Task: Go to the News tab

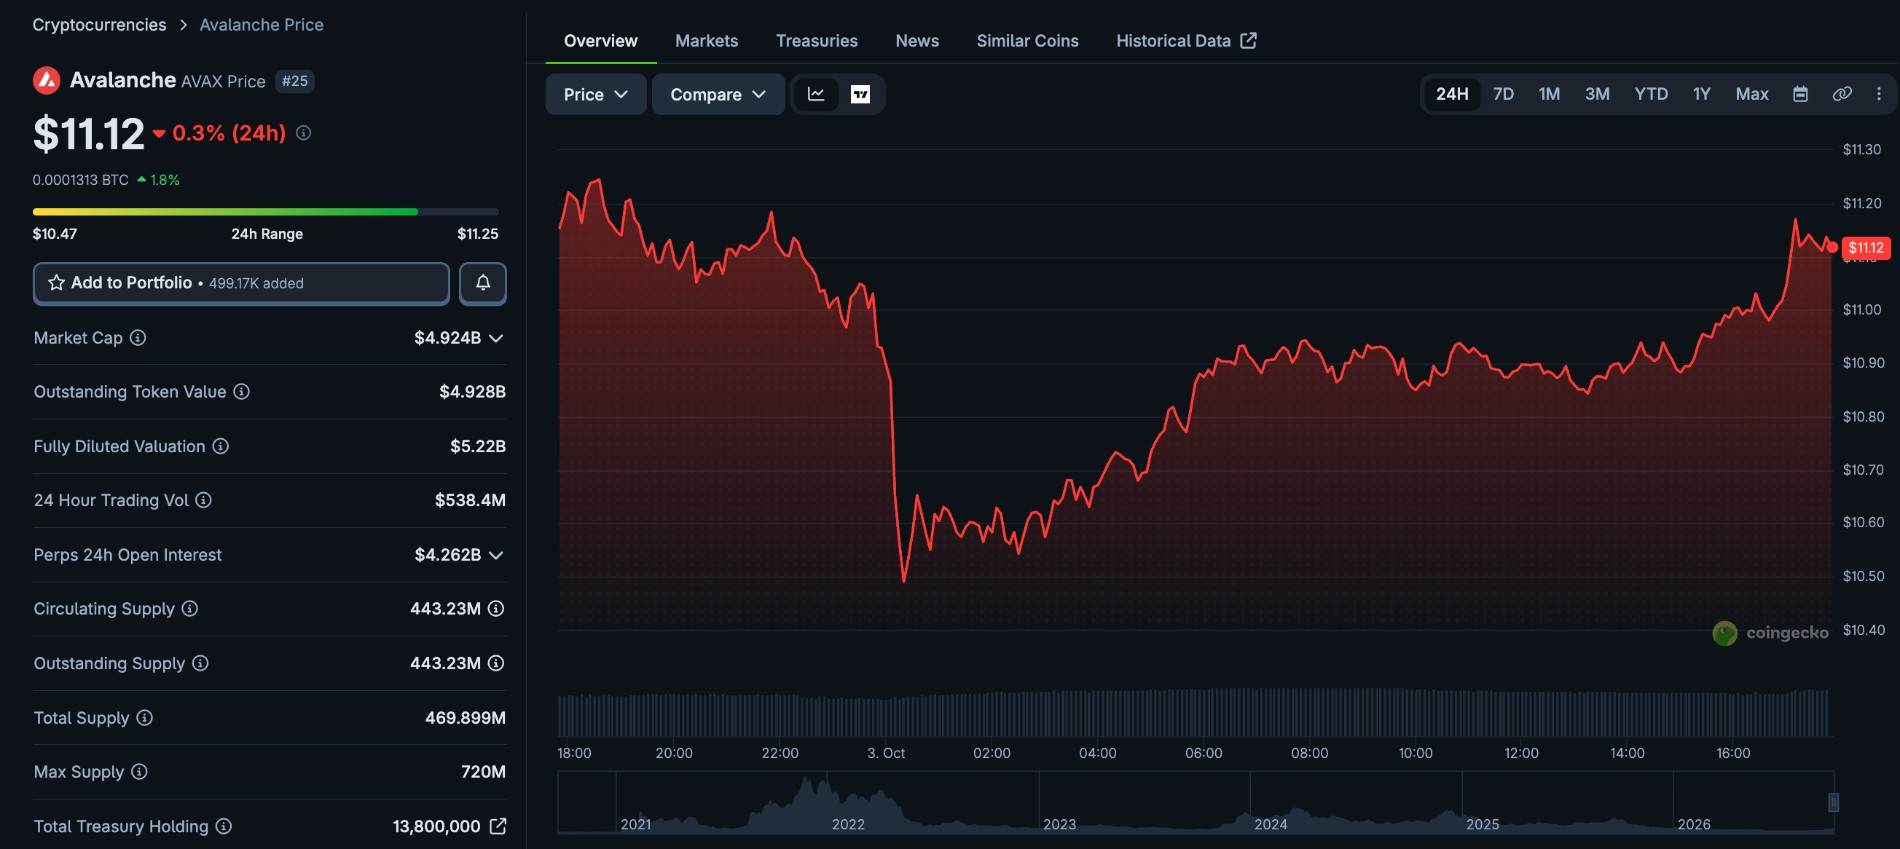Action: [x=917, y=41]
